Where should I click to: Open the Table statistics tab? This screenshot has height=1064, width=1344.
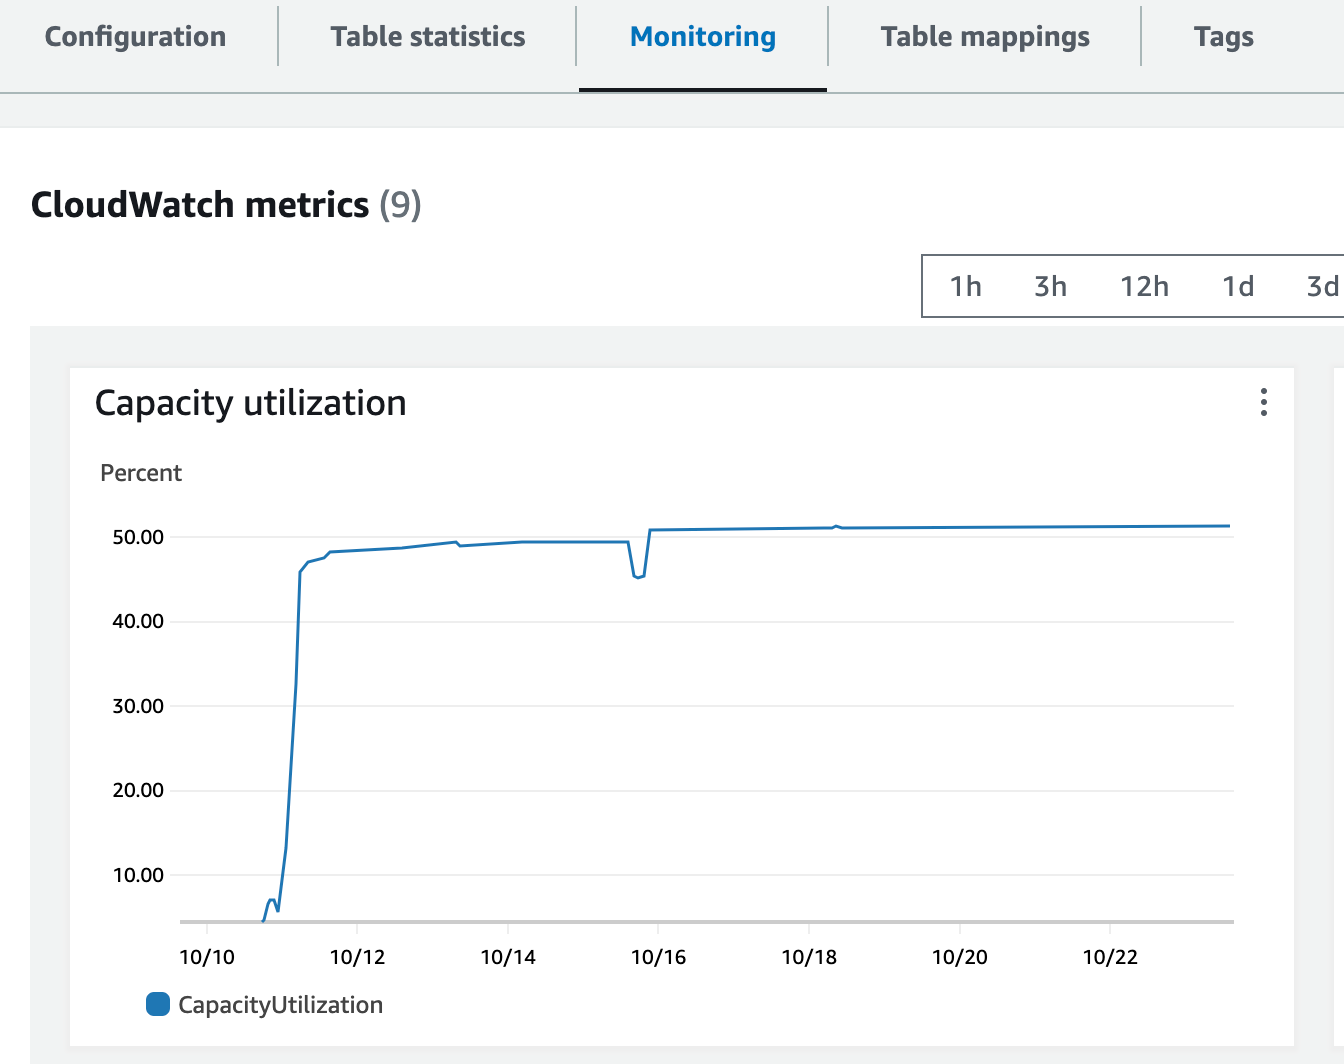coord(427,36)
